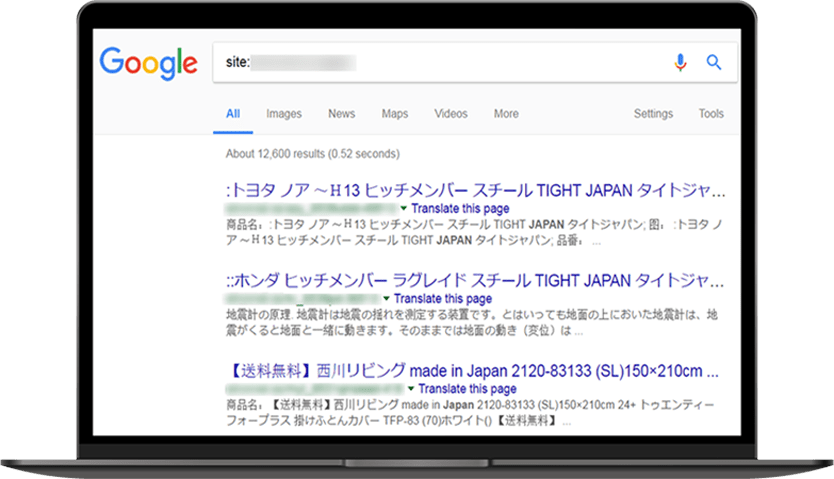
Task: Open the 西川リビング made in Japan result
Action: pyautogui.click(x=473, y=371)
